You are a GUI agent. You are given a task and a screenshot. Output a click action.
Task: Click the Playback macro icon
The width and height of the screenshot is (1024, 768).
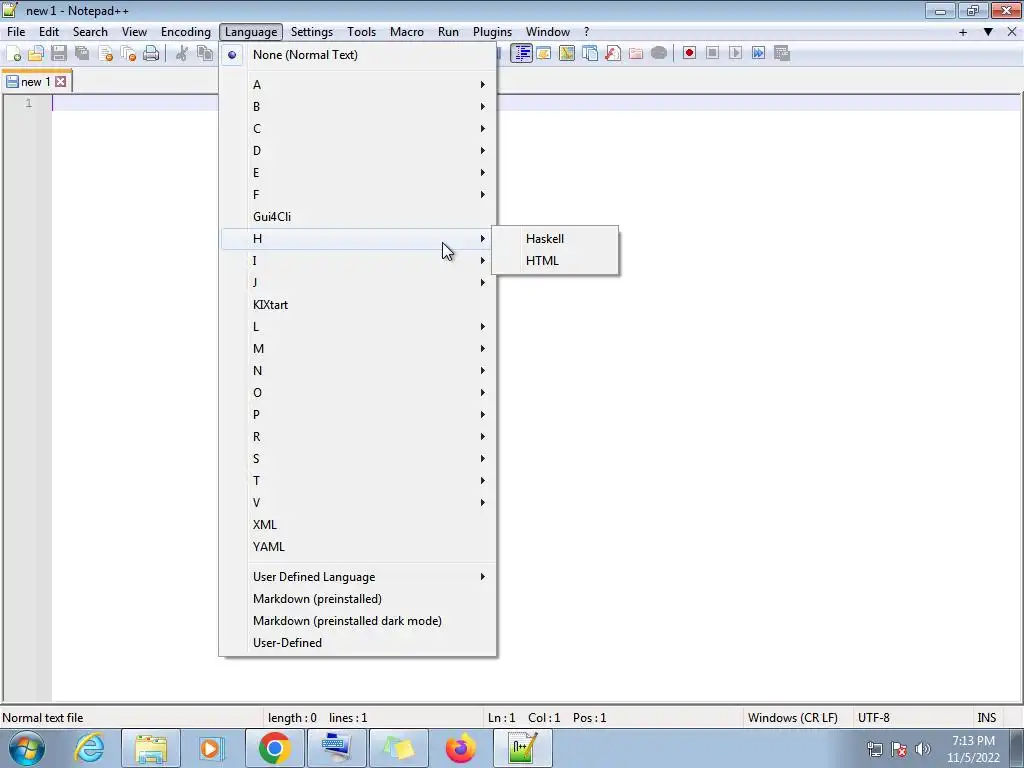(x=735, y=54)
